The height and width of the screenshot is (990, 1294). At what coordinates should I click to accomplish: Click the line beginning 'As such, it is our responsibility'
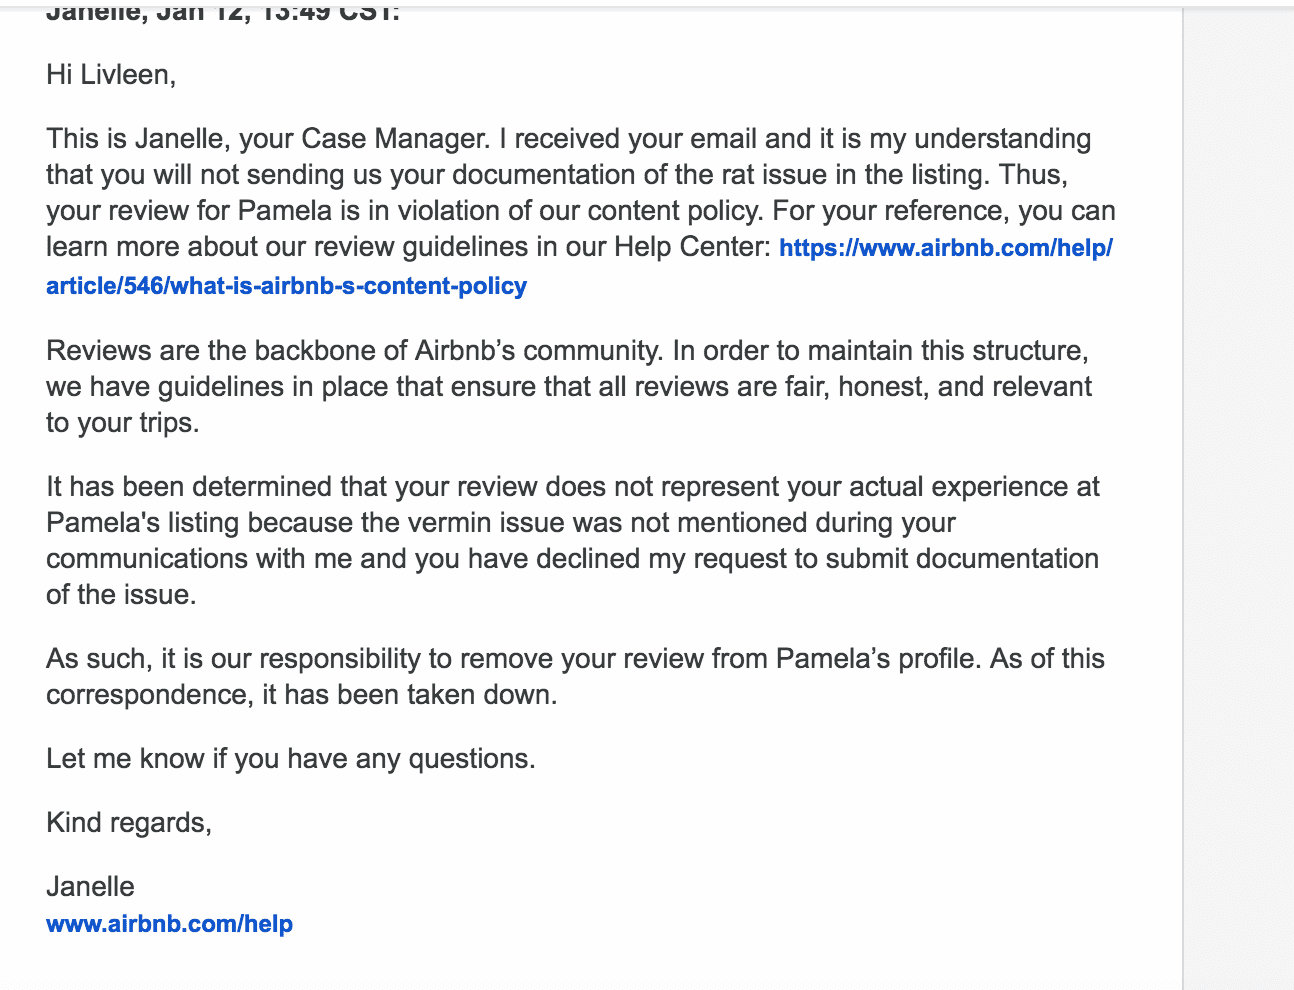click(575, 659)
